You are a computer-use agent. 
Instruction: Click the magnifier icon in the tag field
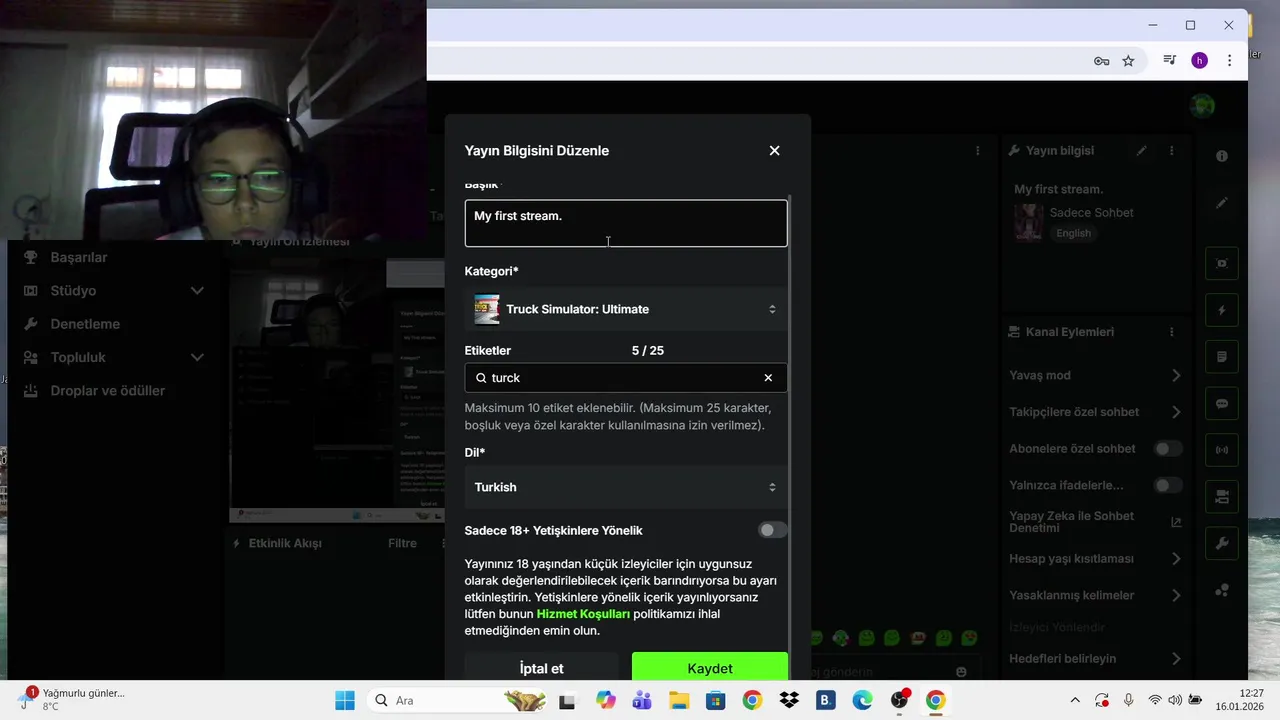click(x=481, y=378)
